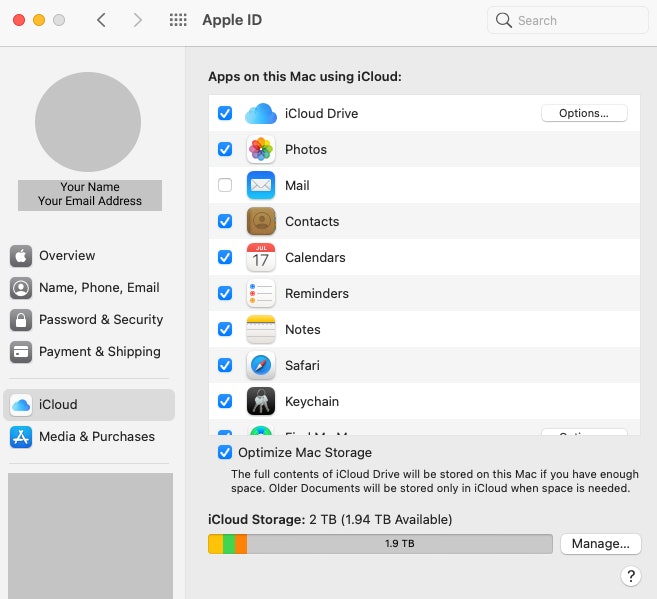Uncheck the Notes checkbox
The width and height of the screenshot is (657, 599).
(225, 329)
